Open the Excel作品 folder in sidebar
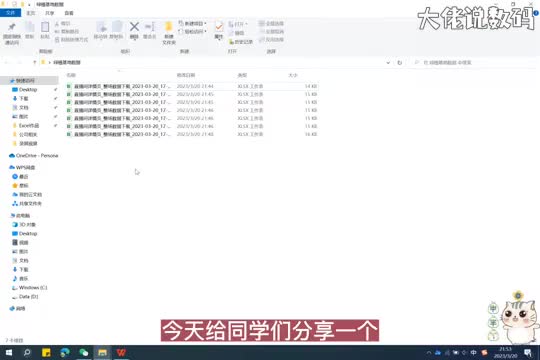The height and width of the screenshot is (360, 540). [29, 125]
